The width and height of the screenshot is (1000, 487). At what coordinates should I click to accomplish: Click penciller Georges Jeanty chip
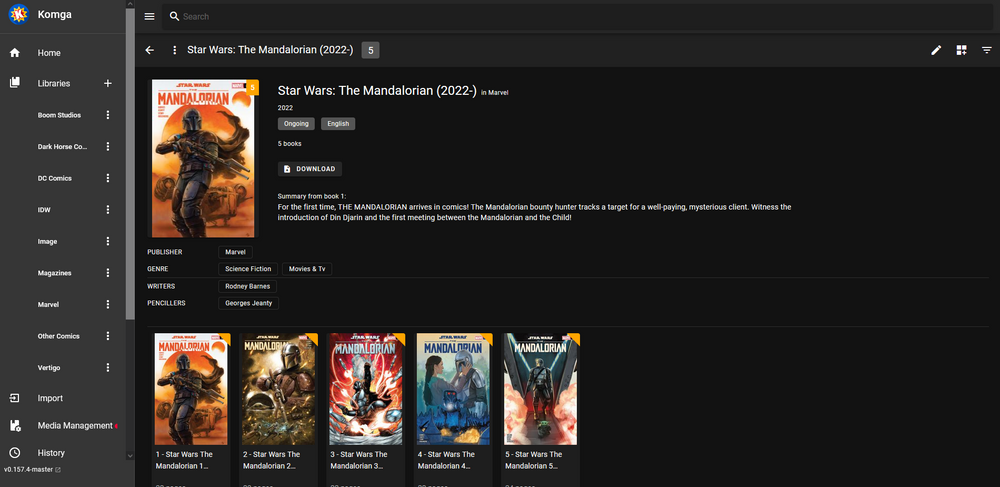248,303
